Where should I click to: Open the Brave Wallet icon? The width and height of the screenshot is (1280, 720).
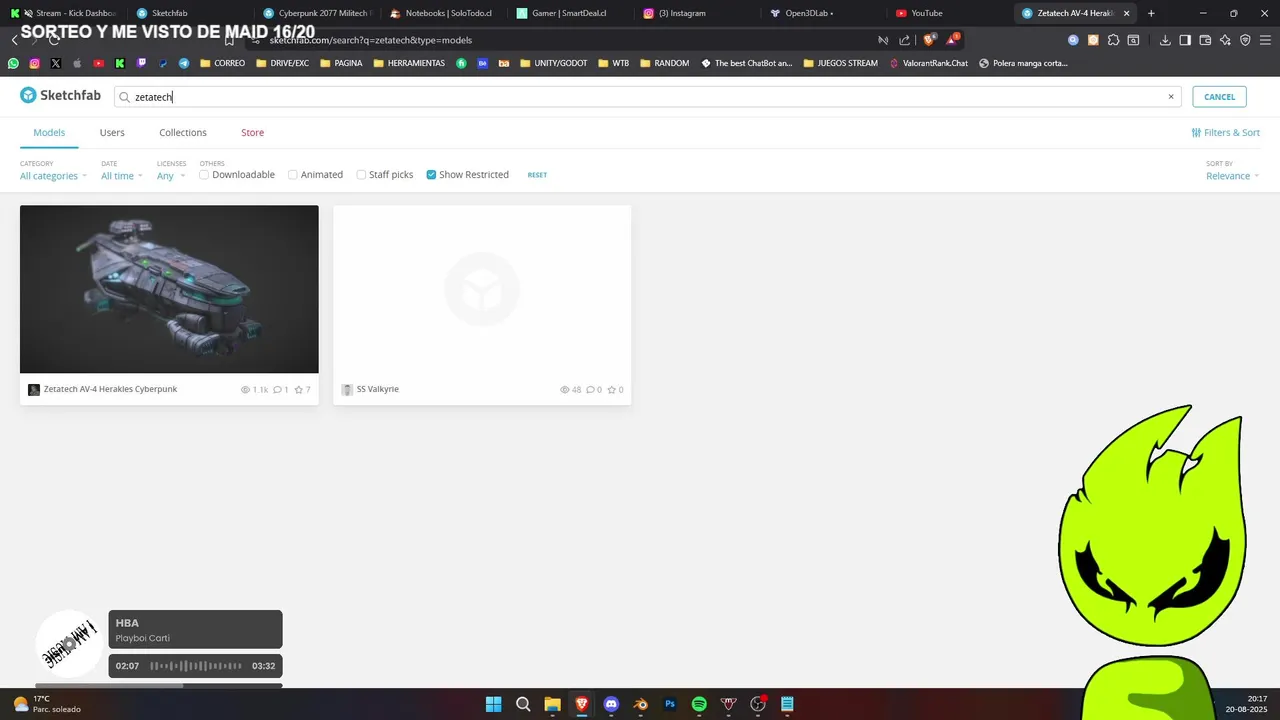1205,40
